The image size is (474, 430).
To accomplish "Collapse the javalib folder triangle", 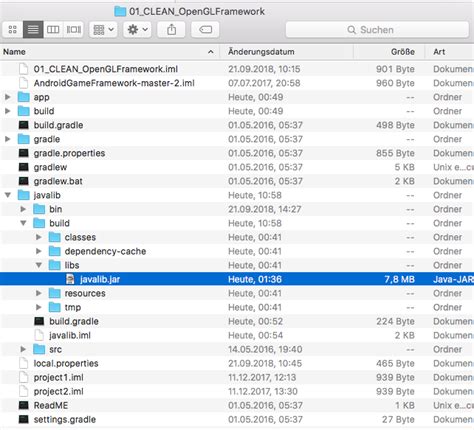I will 8,195.
